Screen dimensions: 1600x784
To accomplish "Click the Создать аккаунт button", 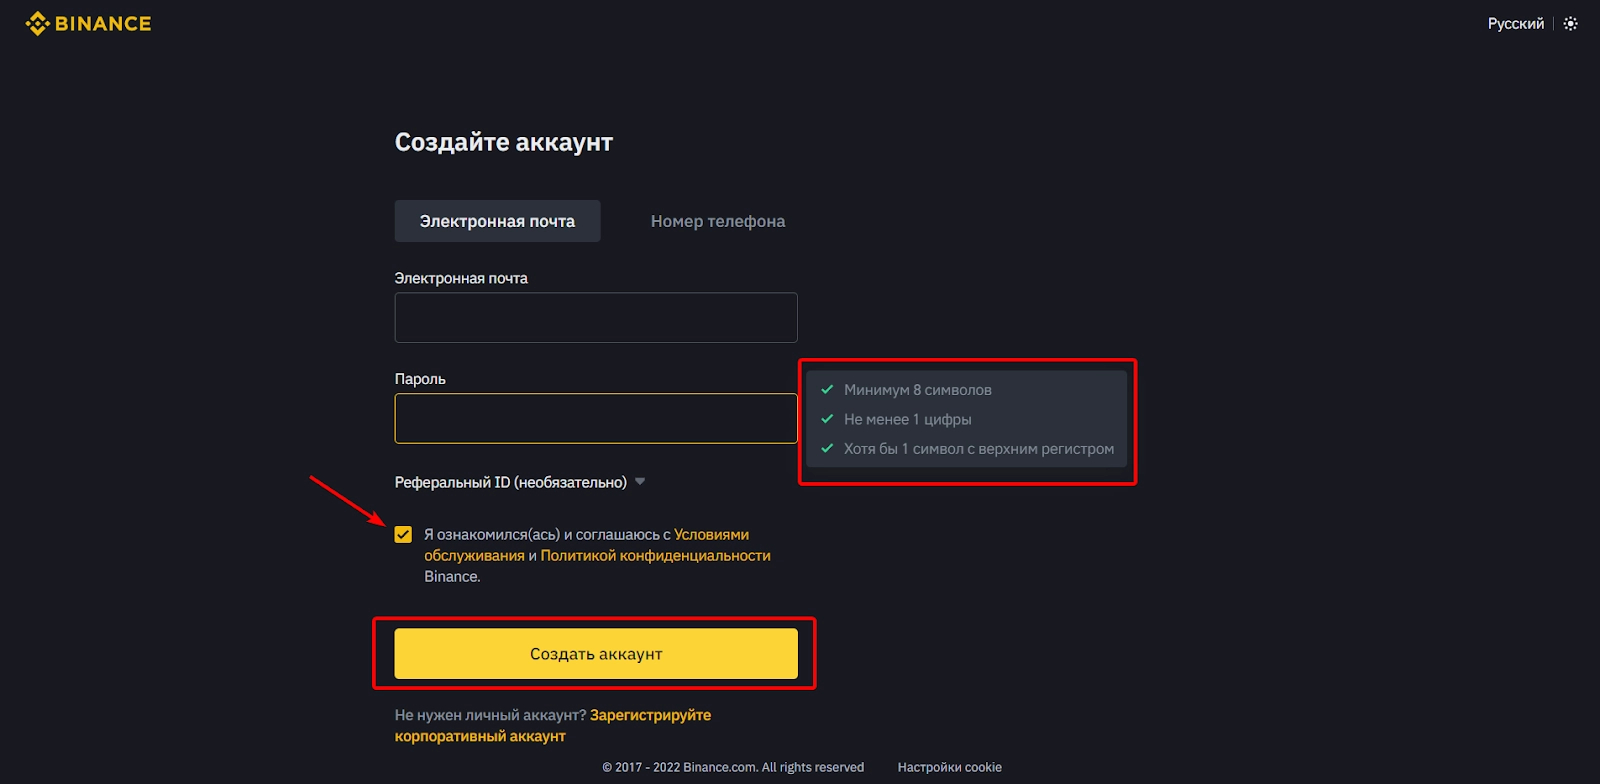I will click(596, 653).
